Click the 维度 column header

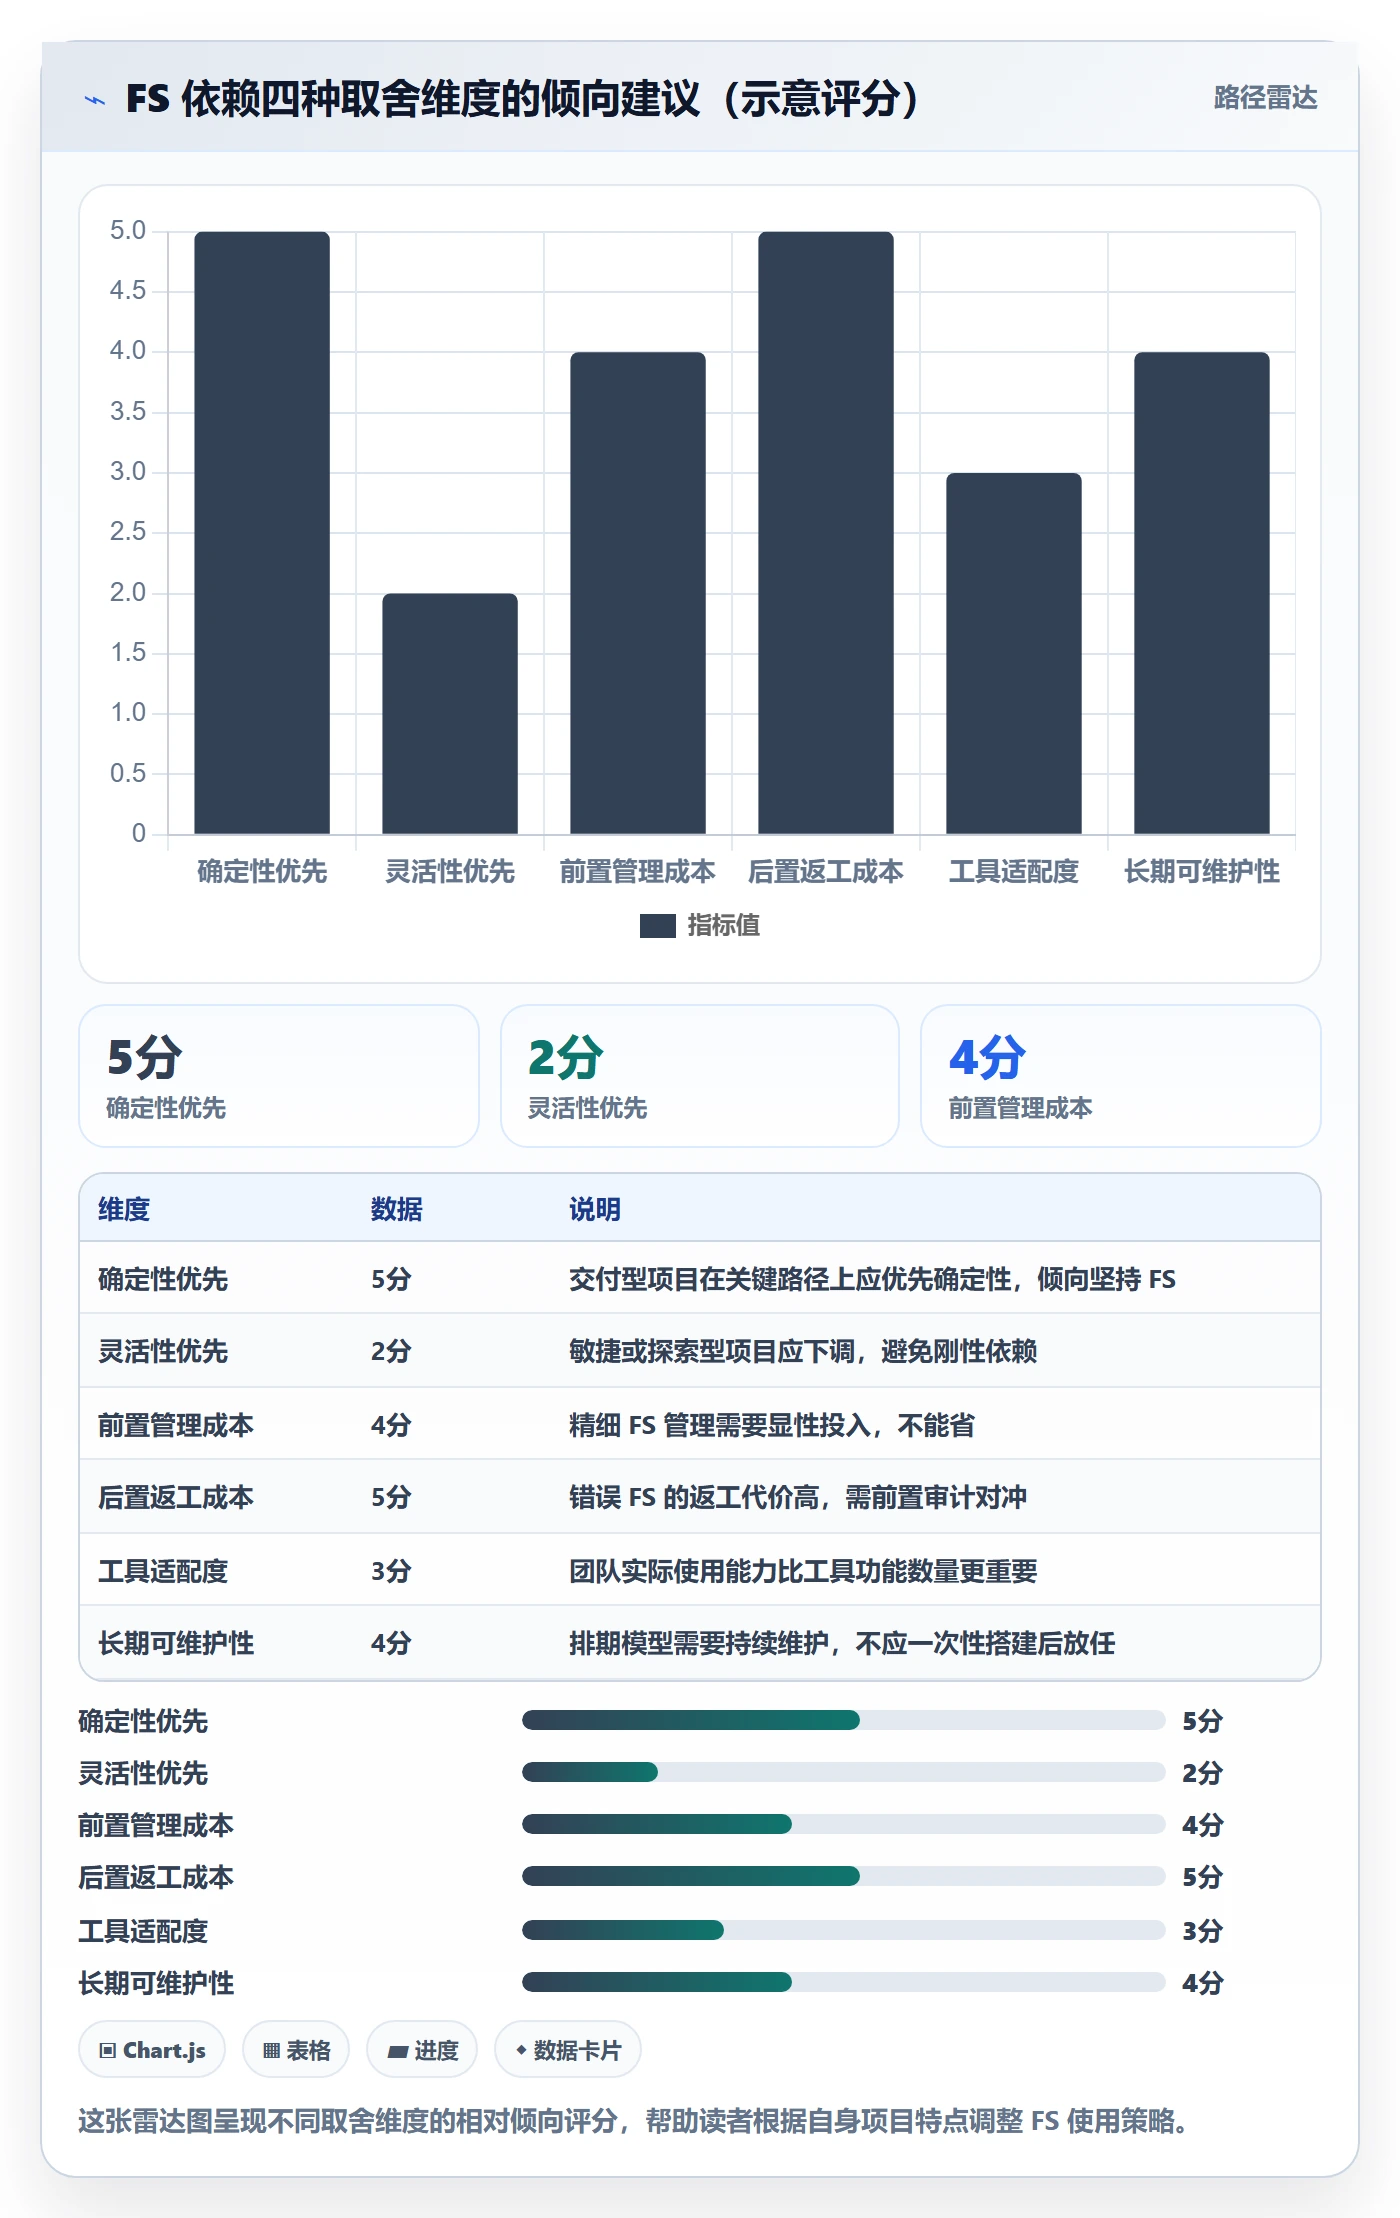coord(124,1209)
